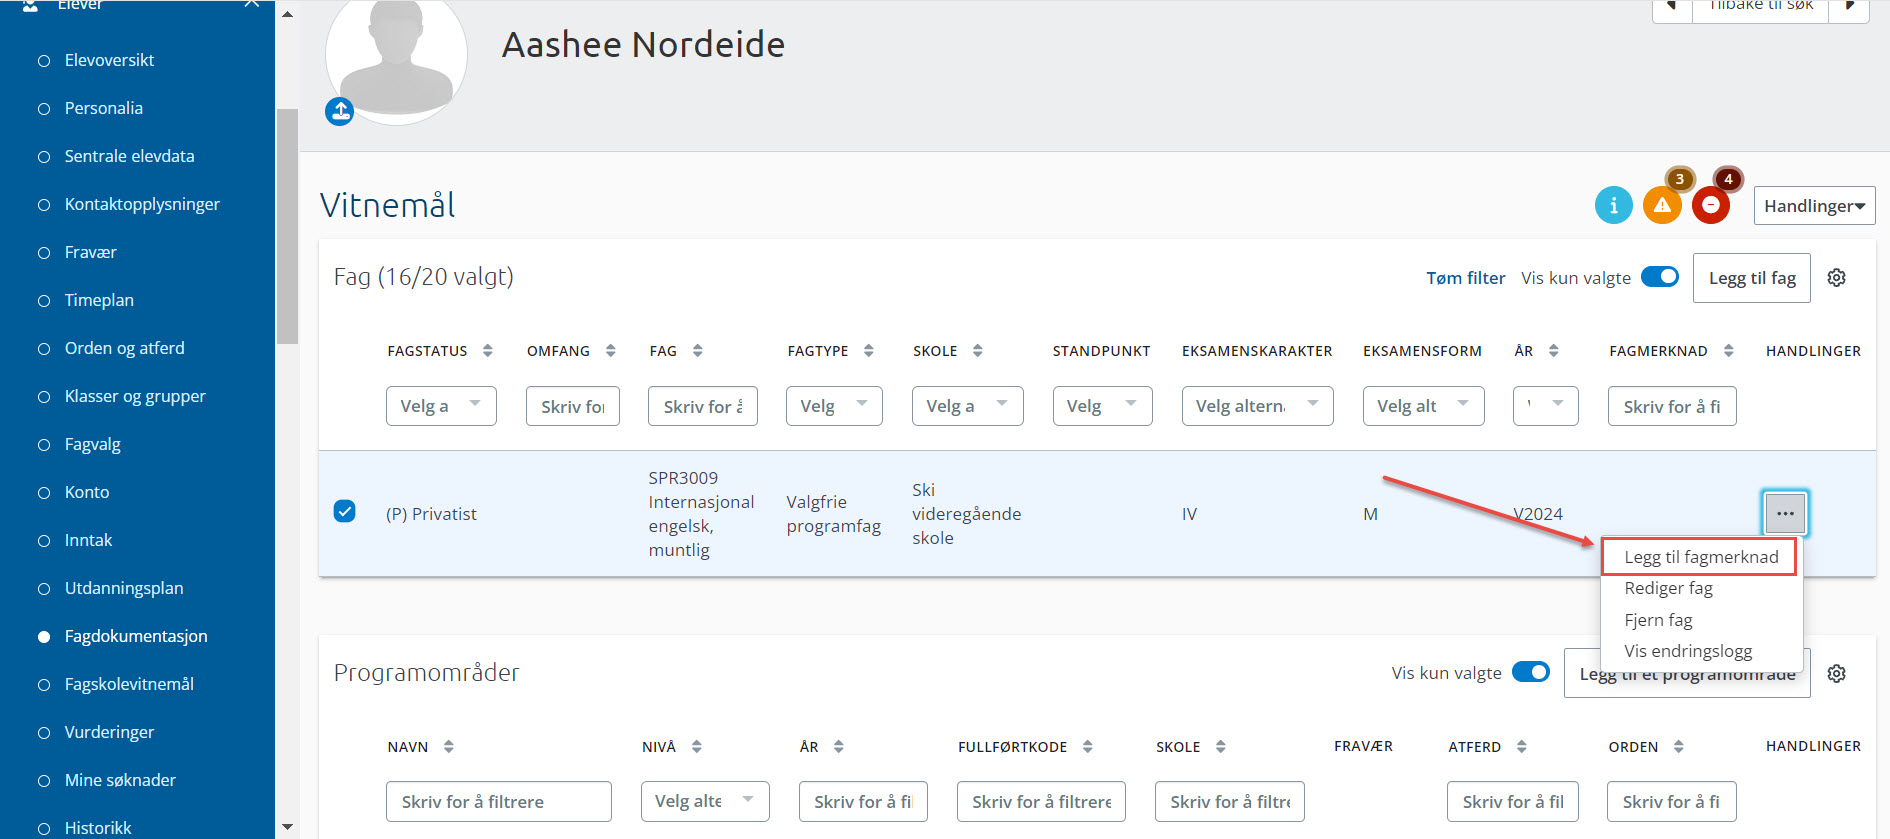1890x839 pixels.
Task: Choose Rediger fag from menu
Action: point(1668,588)
